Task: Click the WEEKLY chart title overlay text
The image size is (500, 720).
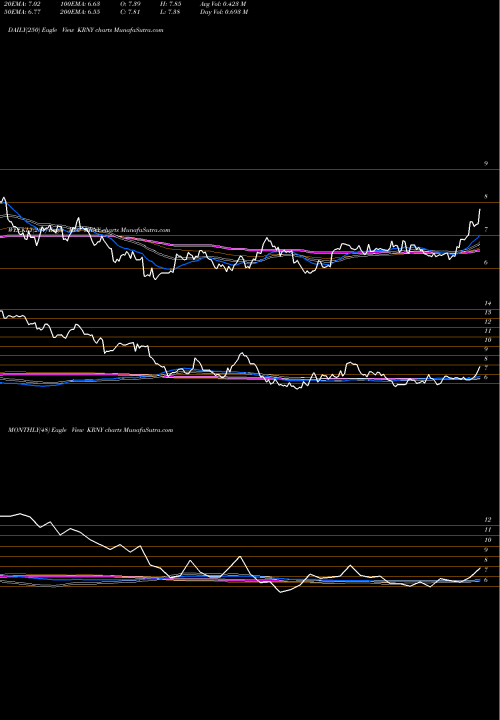Action: (x=89, y=230)
